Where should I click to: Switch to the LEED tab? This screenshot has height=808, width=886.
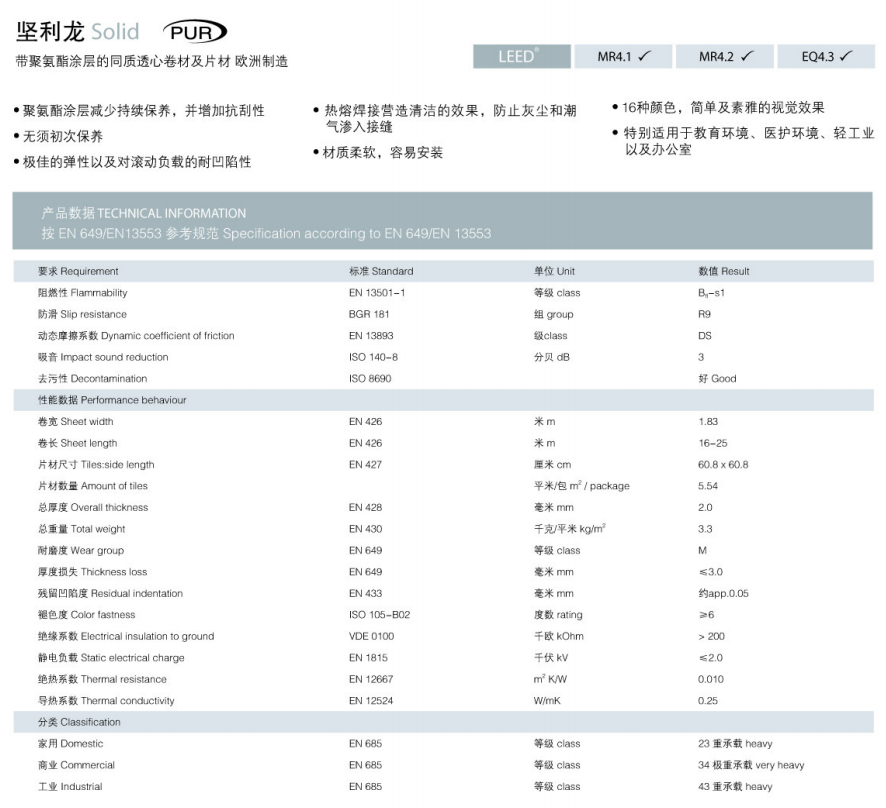coord(521,56)
